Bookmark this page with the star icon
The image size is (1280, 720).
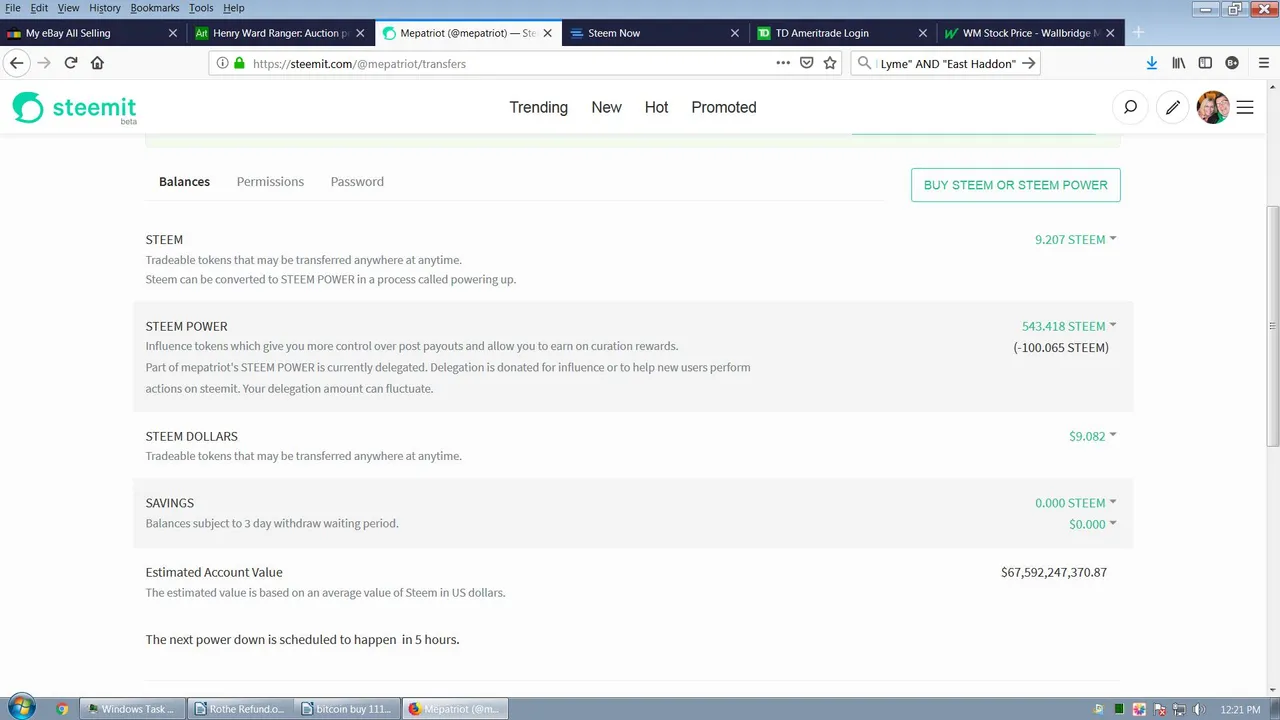pyautogui.click(x=830, y=63)
